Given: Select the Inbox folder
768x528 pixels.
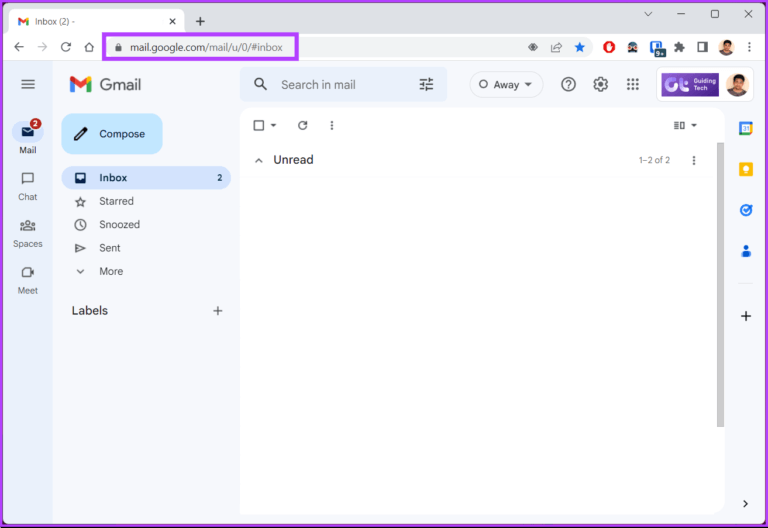Looking at the screenshot, I should pyautogui.click(x=146, y=178).
